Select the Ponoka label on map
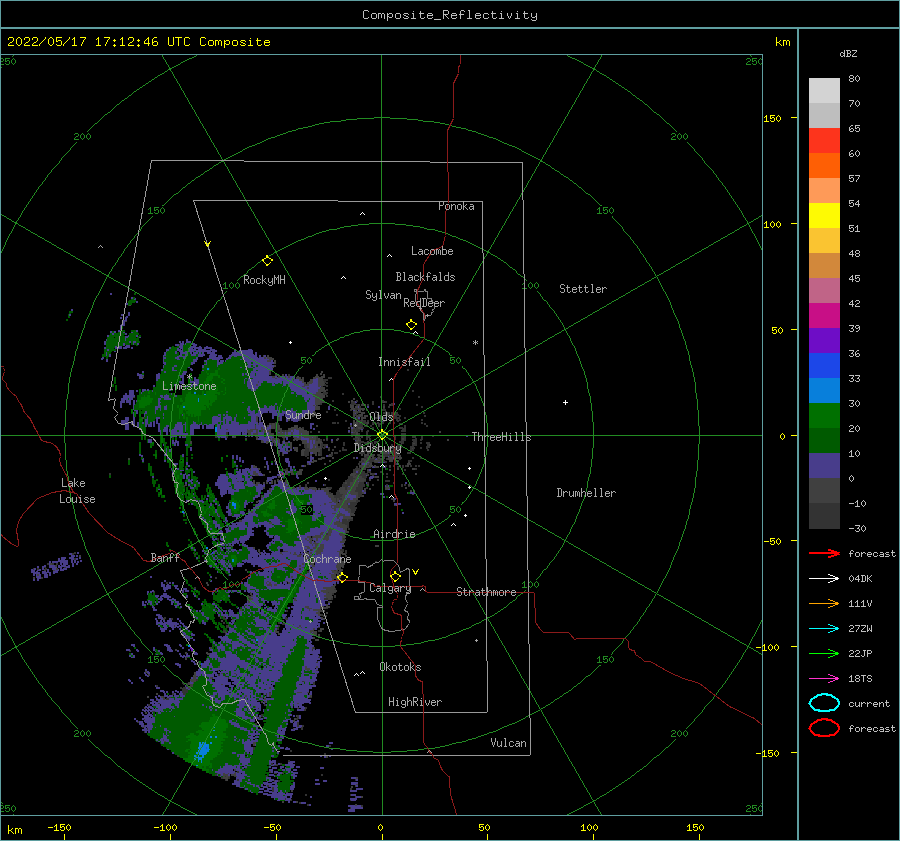Screen dimensions: 900x841 456,206
